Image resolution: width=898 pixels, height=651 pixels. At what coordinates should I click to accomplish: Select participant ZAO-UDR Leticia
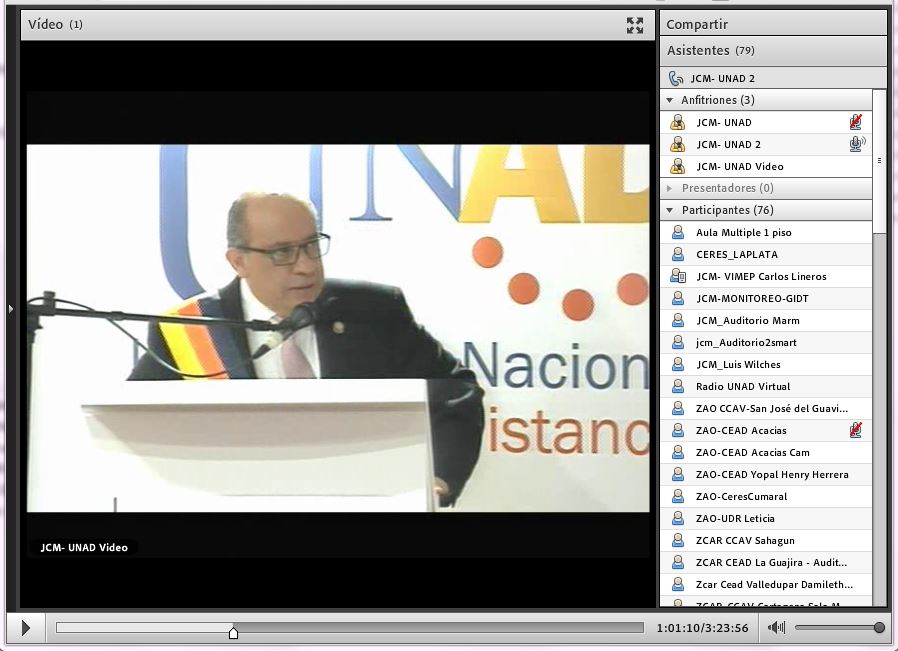766,518
